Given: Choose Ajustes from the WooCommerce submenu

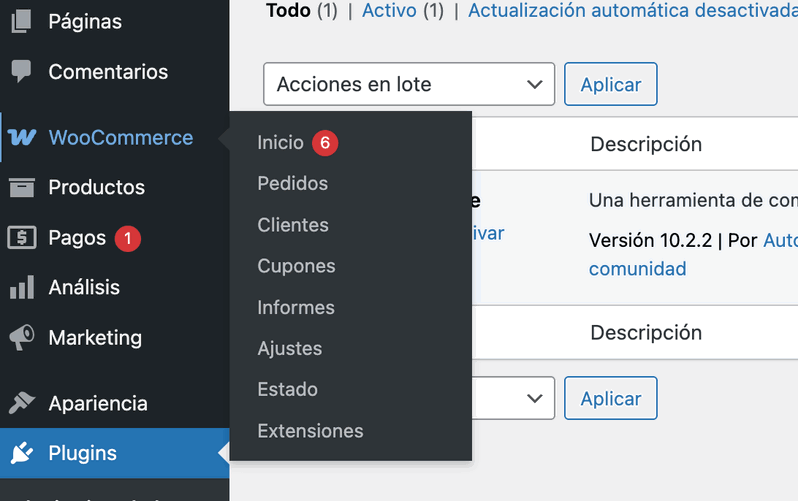Looking at the screenshot, I should point(290,349).
